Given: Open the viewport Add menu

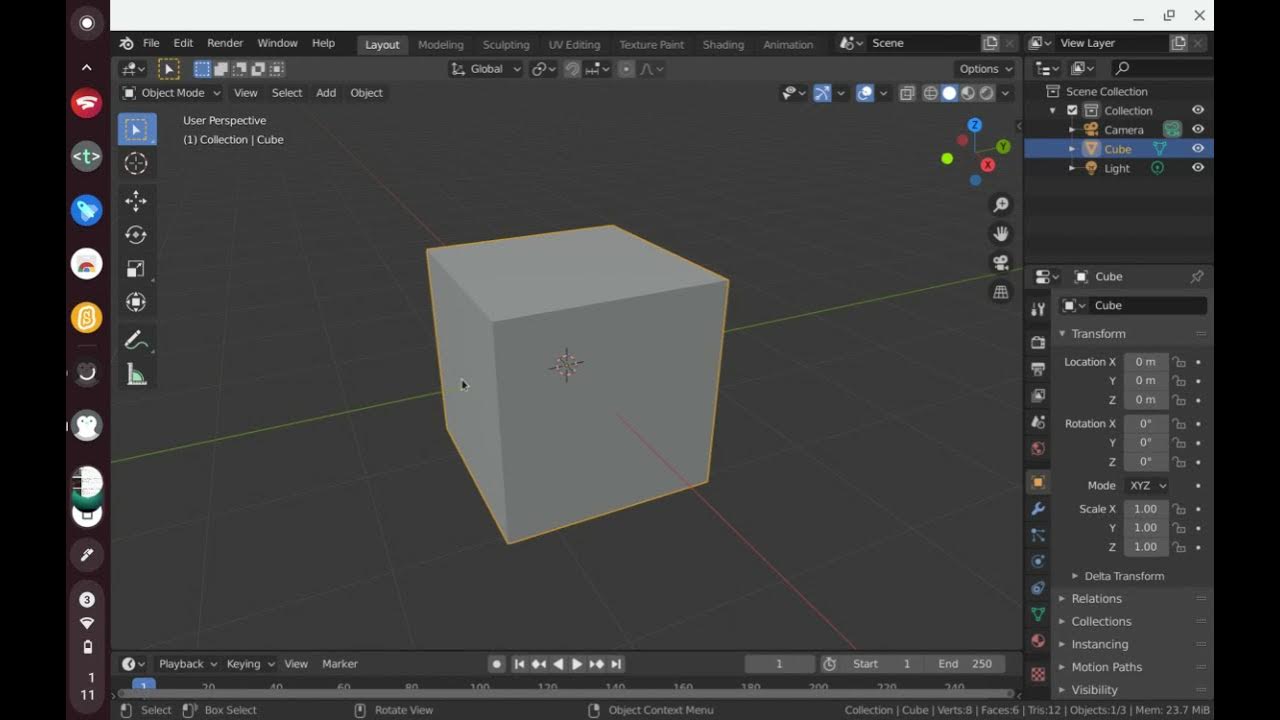Looking at the screenshot, I should point(326,93).
